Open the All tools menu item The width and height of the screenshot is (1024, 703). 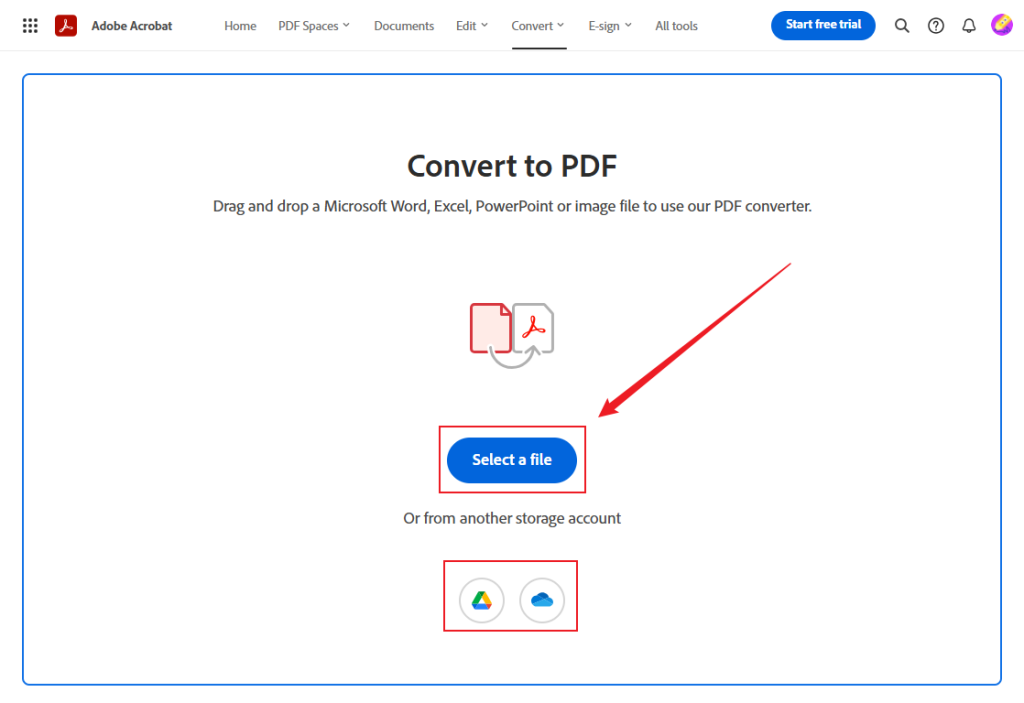676,25
